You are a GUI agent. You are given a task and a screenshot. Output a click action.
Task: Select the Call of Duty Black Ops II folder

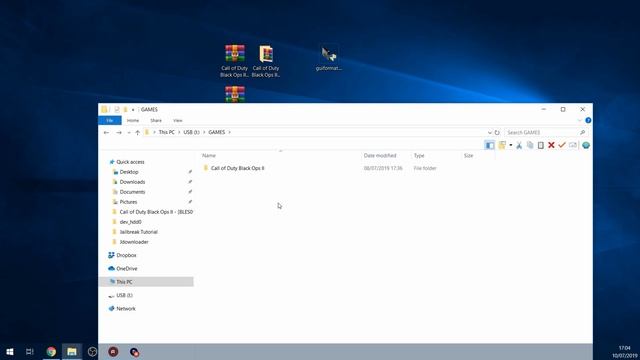[238, 168]
